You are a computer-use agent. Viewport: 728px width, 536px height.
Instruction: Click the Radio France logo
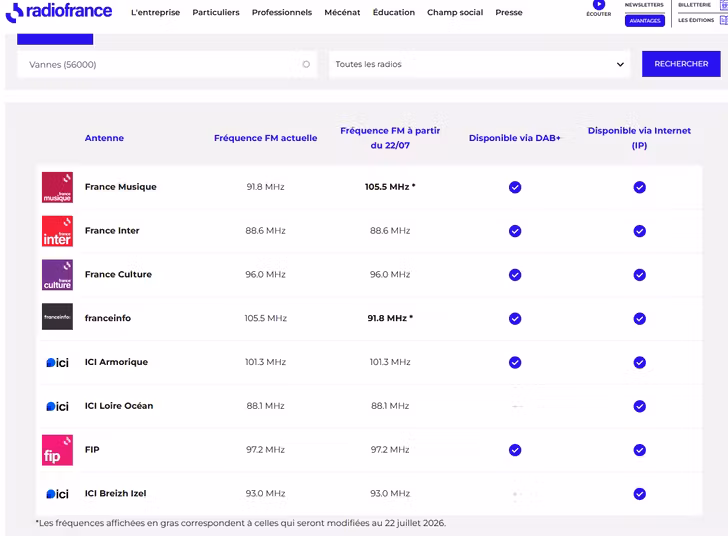(58, 12)
